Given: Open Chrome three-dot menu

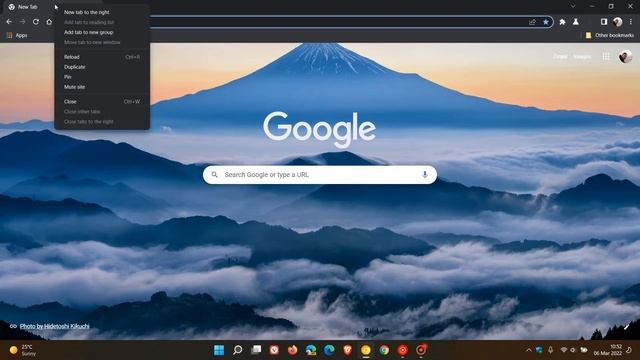Looking at the screenshot, I should click(x=631, y=22).
